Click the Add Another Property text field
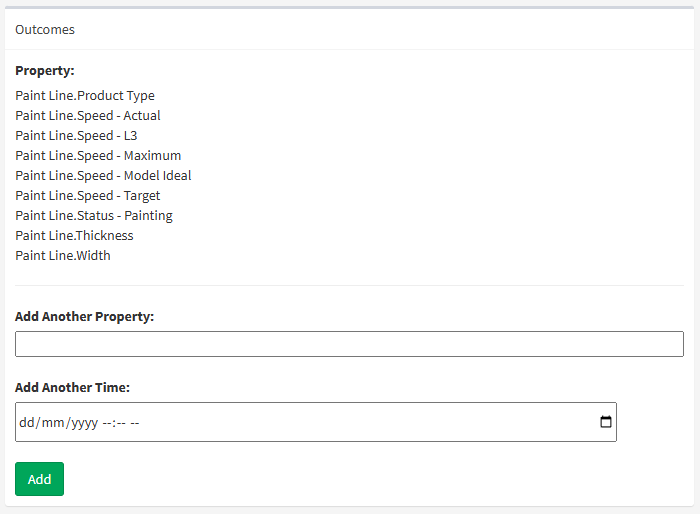Image resolution: width=700 pixels, height=514 pixels. [349, 344]
